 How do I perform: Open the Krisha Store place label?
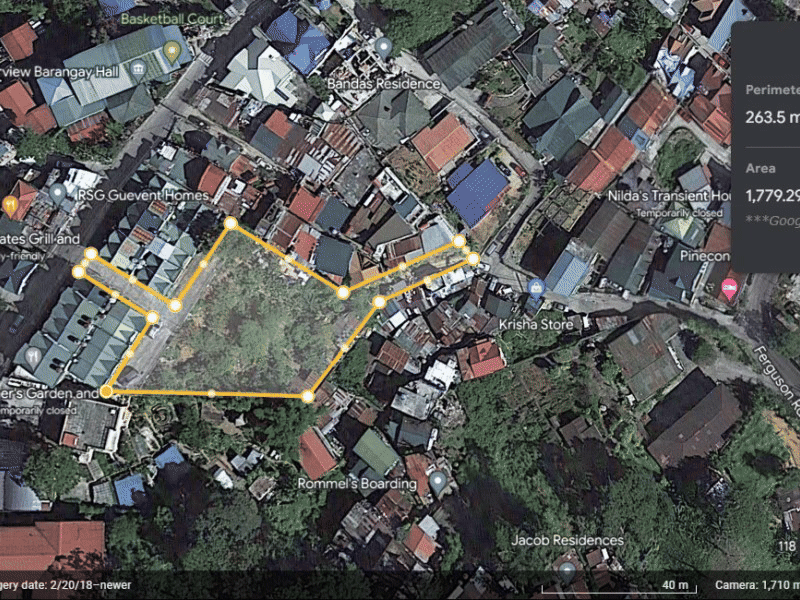[534, 325]
